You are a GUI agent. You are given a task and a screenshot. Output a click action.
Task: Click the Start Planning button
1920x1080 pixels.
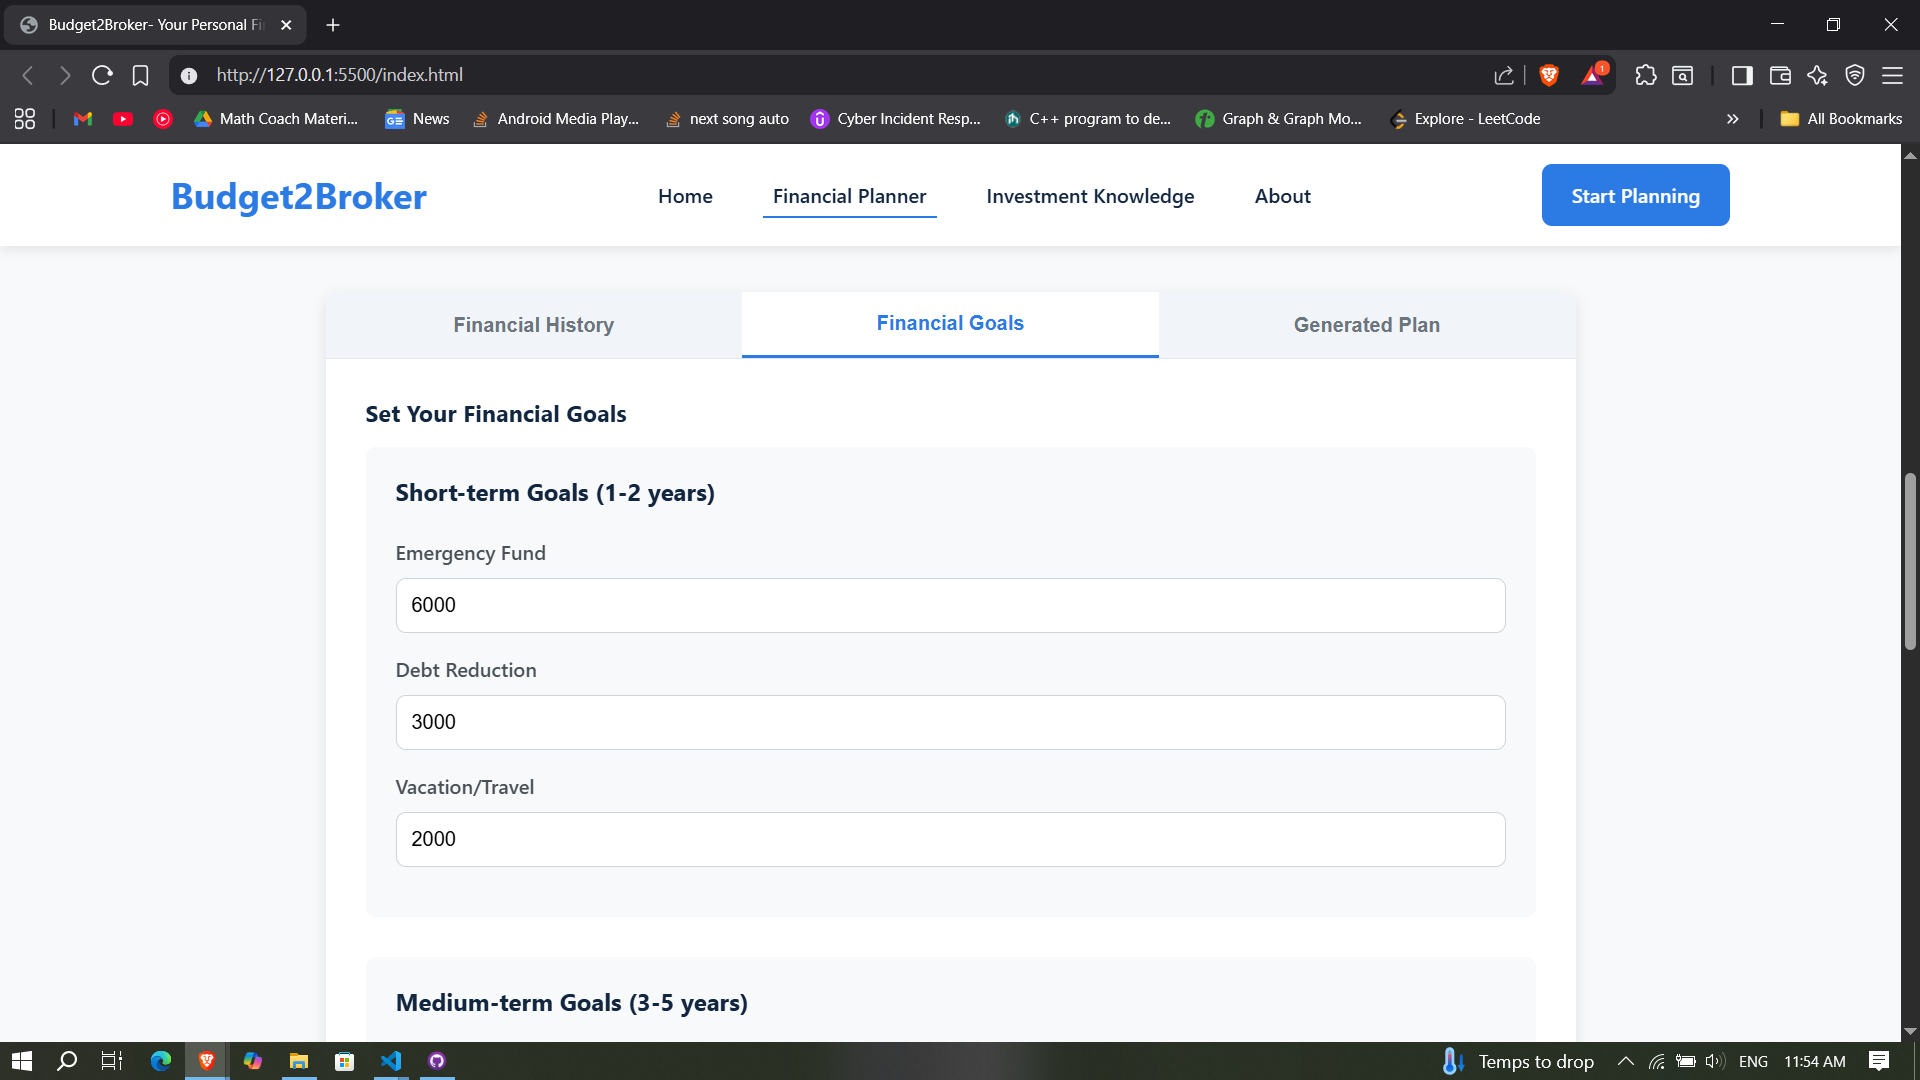(1635, 196)
